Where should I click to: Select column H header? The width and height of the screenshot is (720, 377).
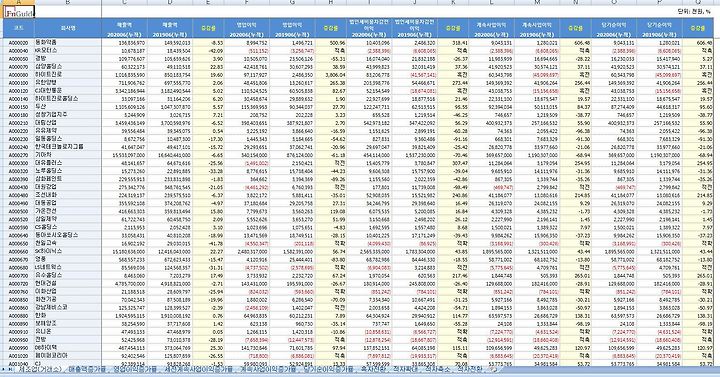tap(331, 2)
